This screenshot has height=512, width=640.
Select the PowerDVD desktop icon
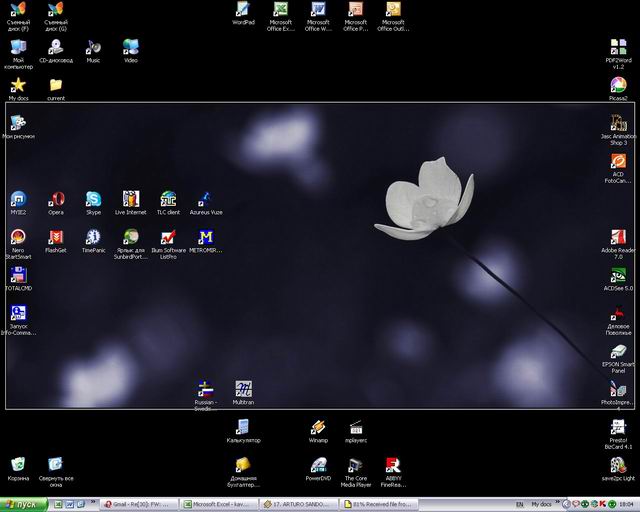pos(318,469)
